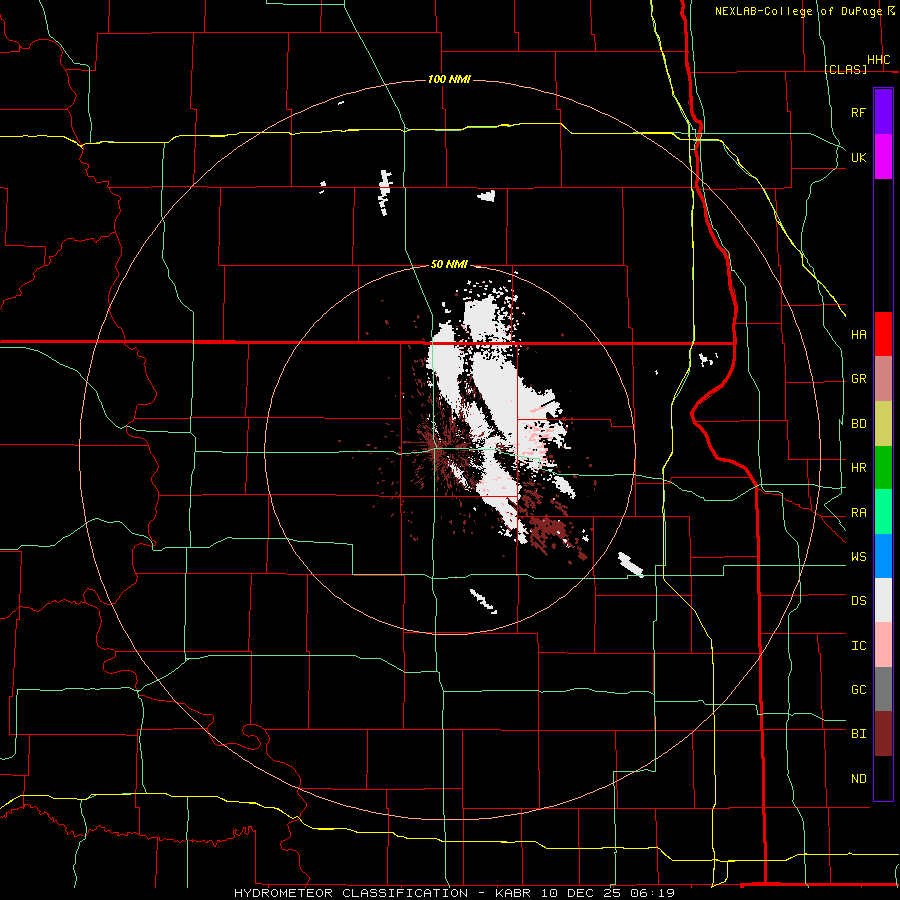
Task: Click the WS legend label
Action: pos(858,557)
